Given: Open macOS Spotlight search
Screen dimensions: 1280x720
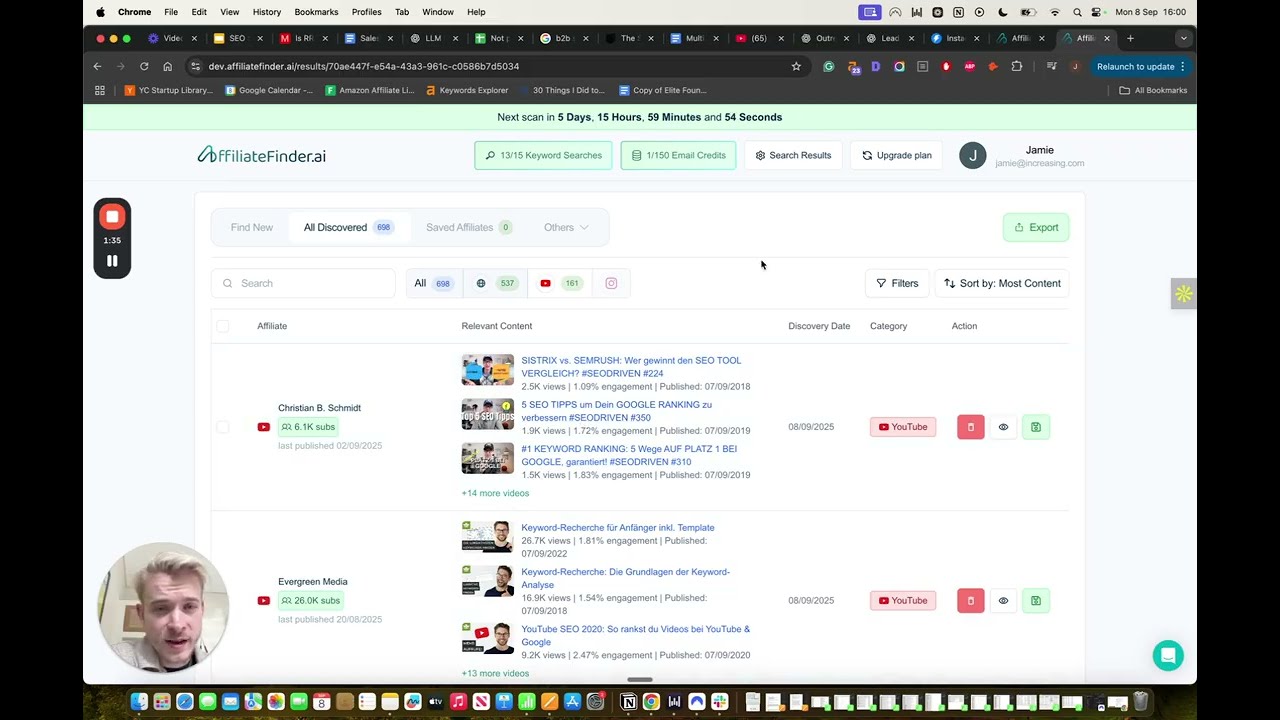Looking at the screenshot, I should tap(1076, 12).
